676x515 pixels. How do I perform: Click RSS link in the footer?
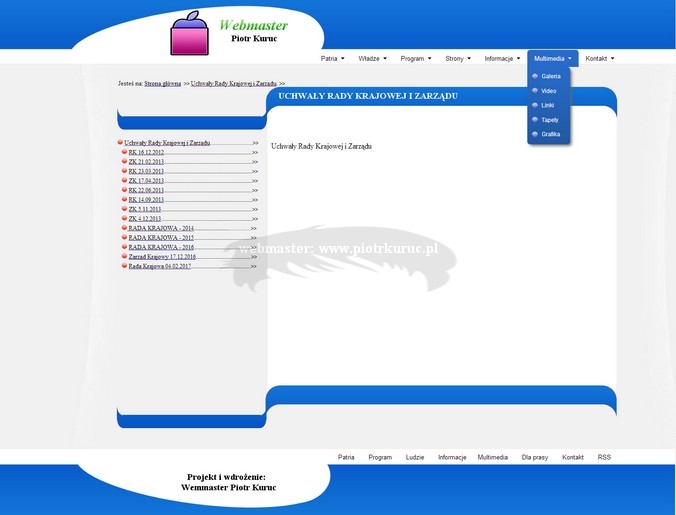[x=604, y=457]
